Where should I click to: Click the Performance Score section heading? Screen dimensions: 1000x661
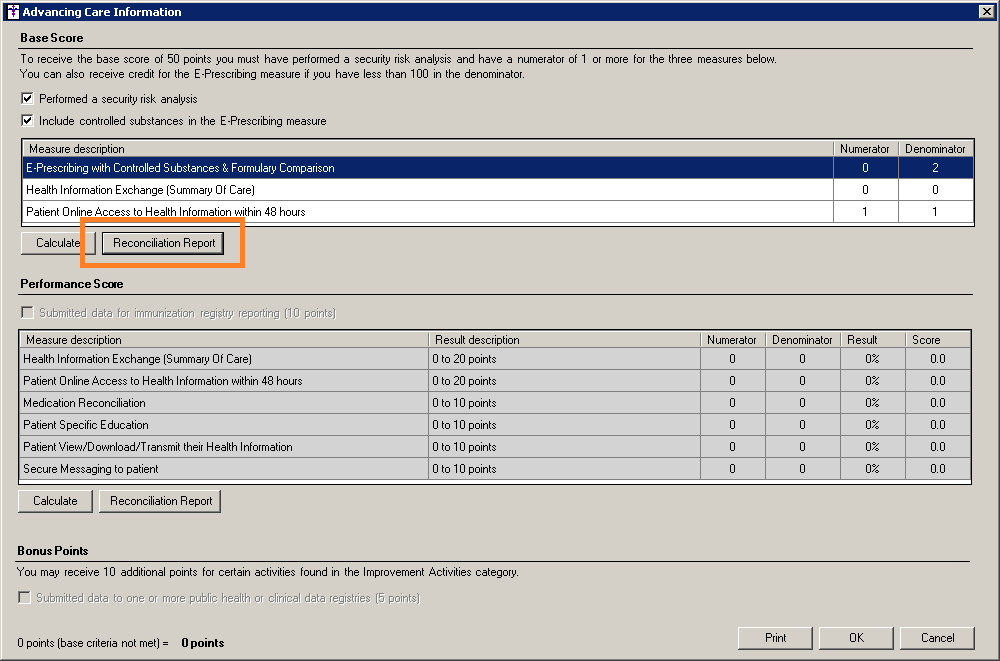71,284
